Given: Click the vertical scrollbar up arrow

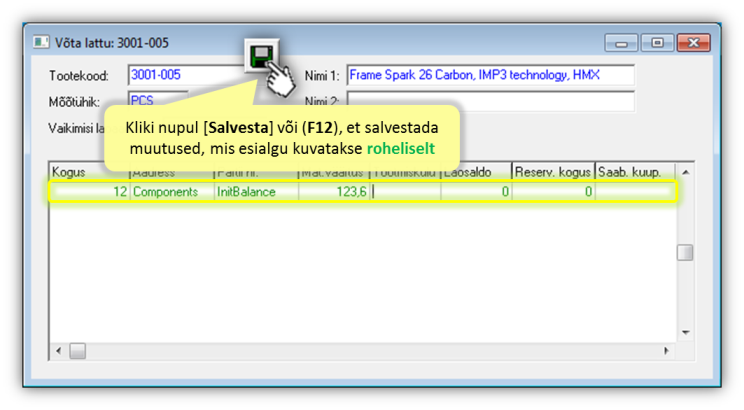Looking at the screenshot, I should coord(685,172).
